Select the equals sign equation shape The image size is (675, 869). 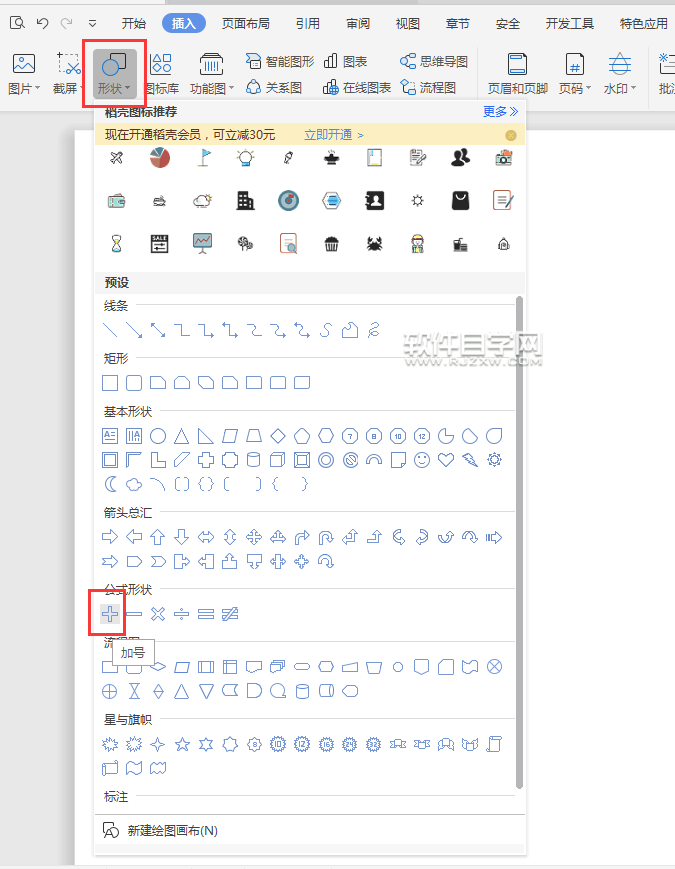[206, 614]
